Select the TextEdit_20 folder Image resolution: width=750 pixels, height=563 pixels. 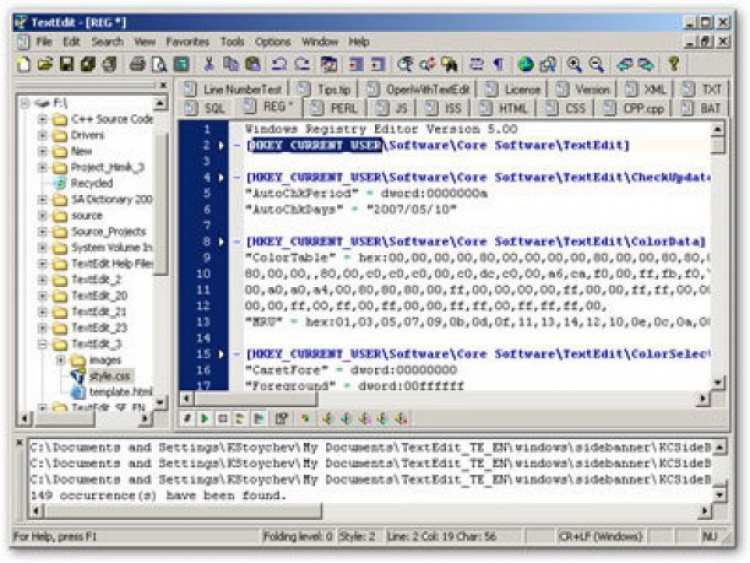pyautogui.click(x=99, y=296)
